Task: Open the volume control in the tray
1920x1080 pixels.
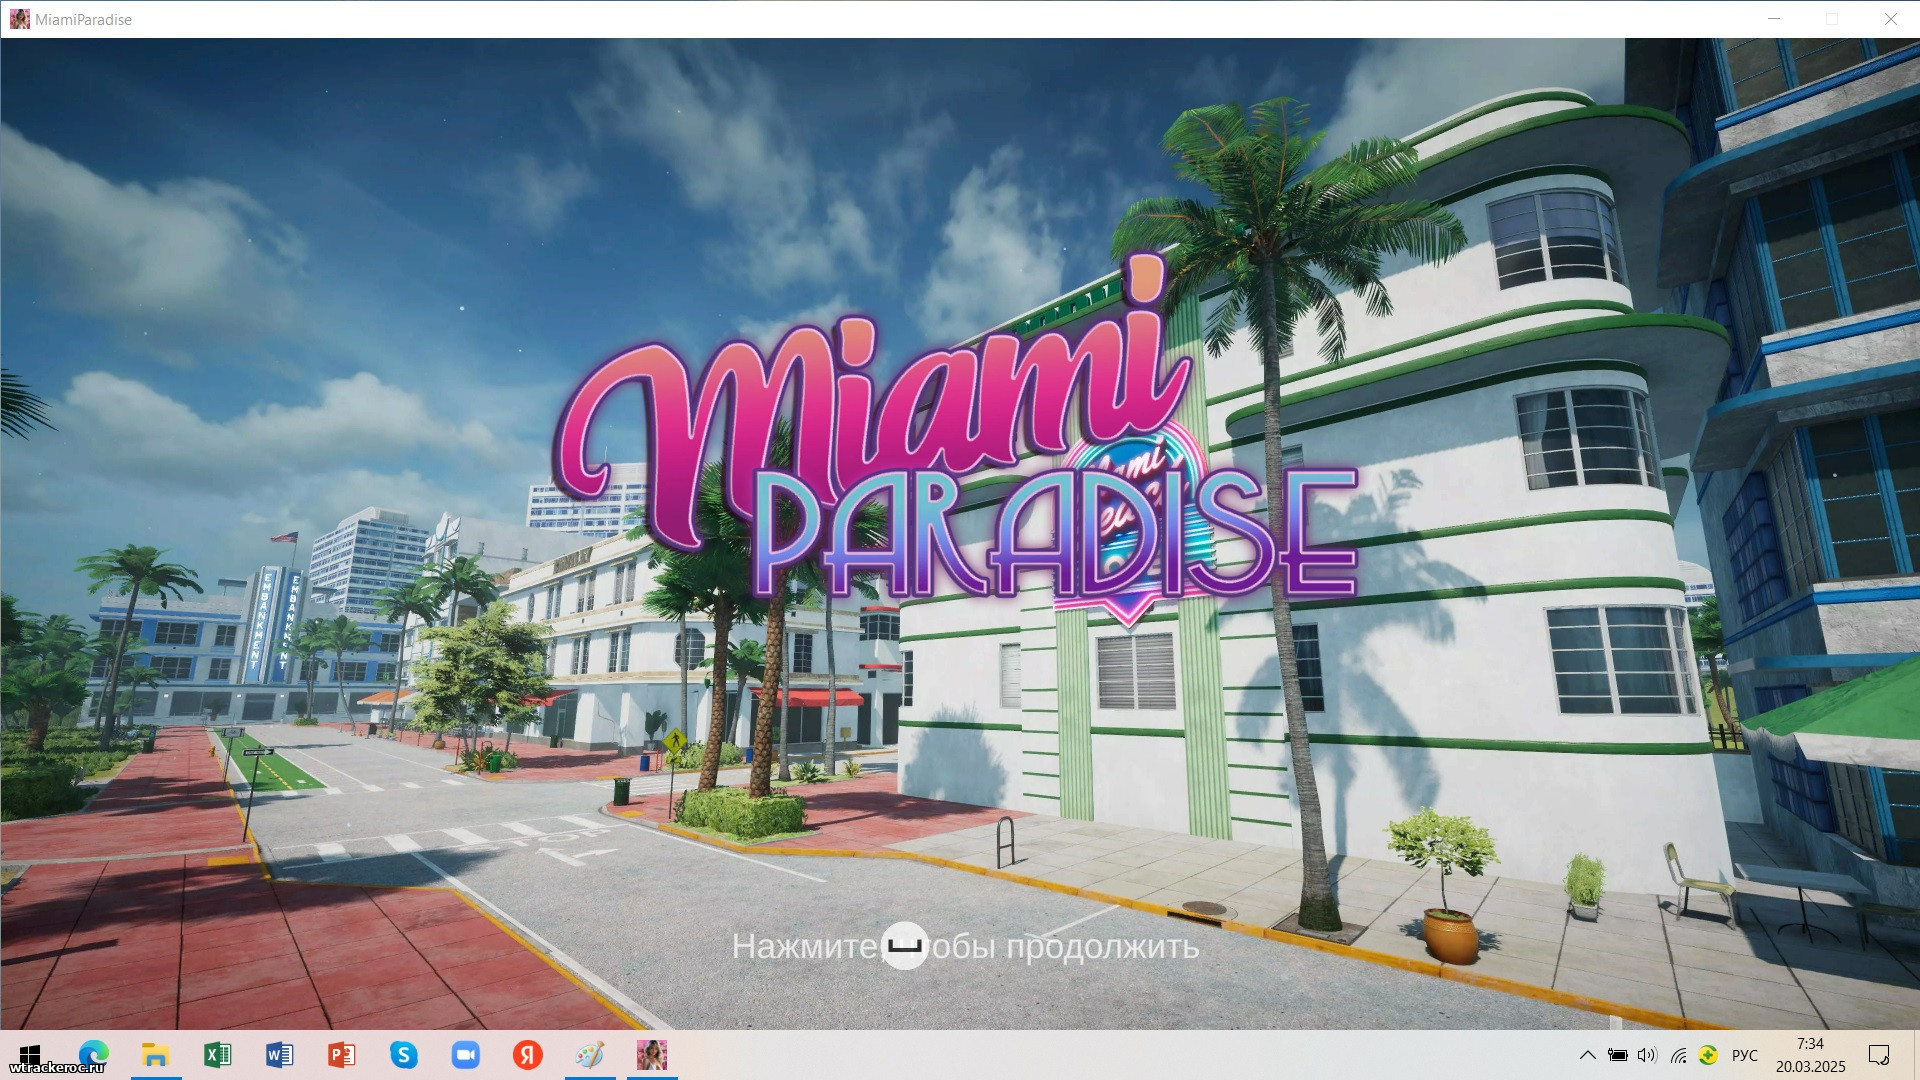Action: pos(1647,1055)
